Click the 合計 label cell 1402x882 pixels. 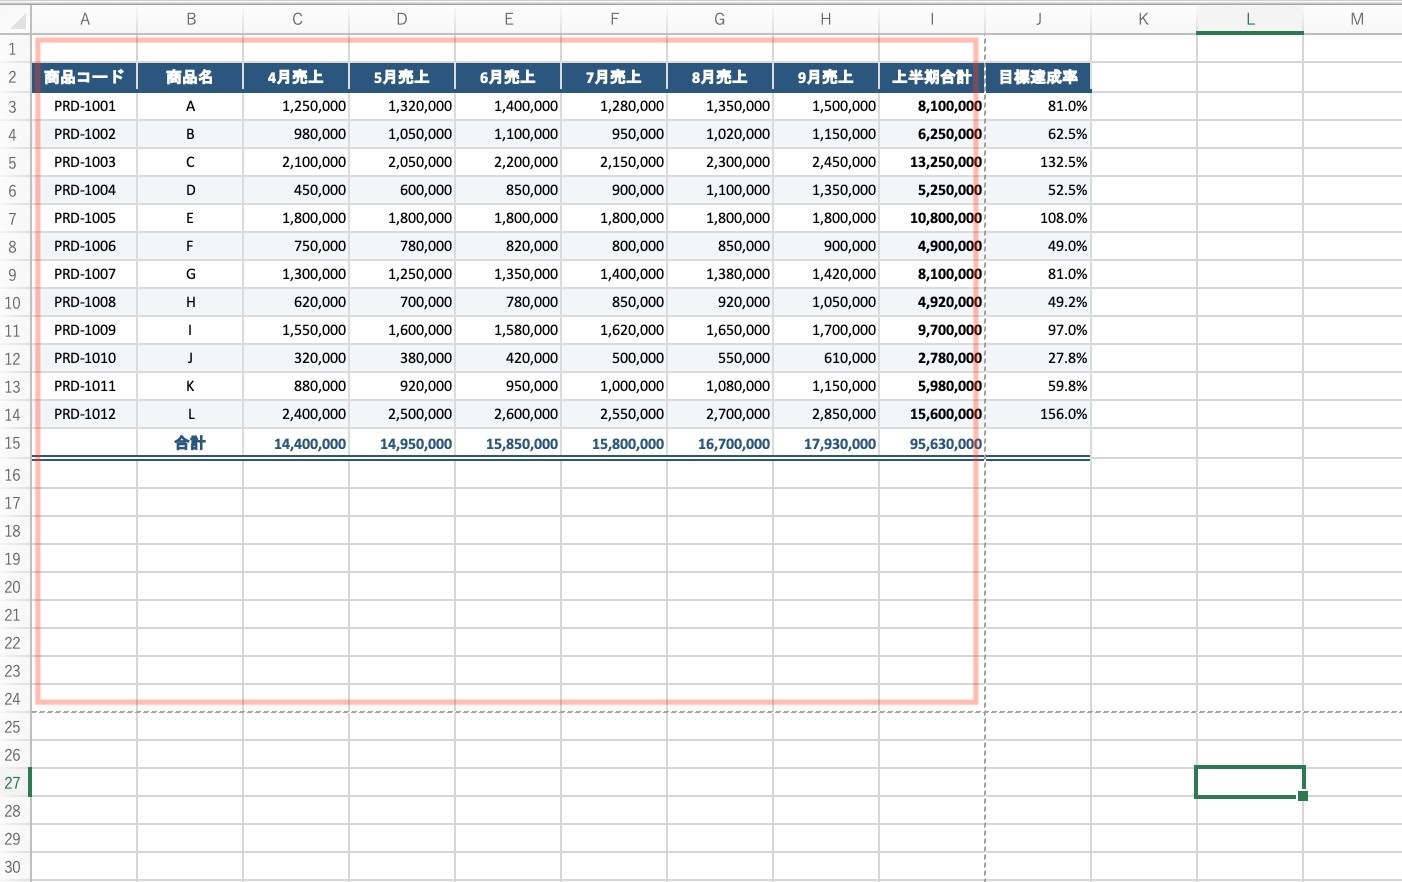(190, 443)
